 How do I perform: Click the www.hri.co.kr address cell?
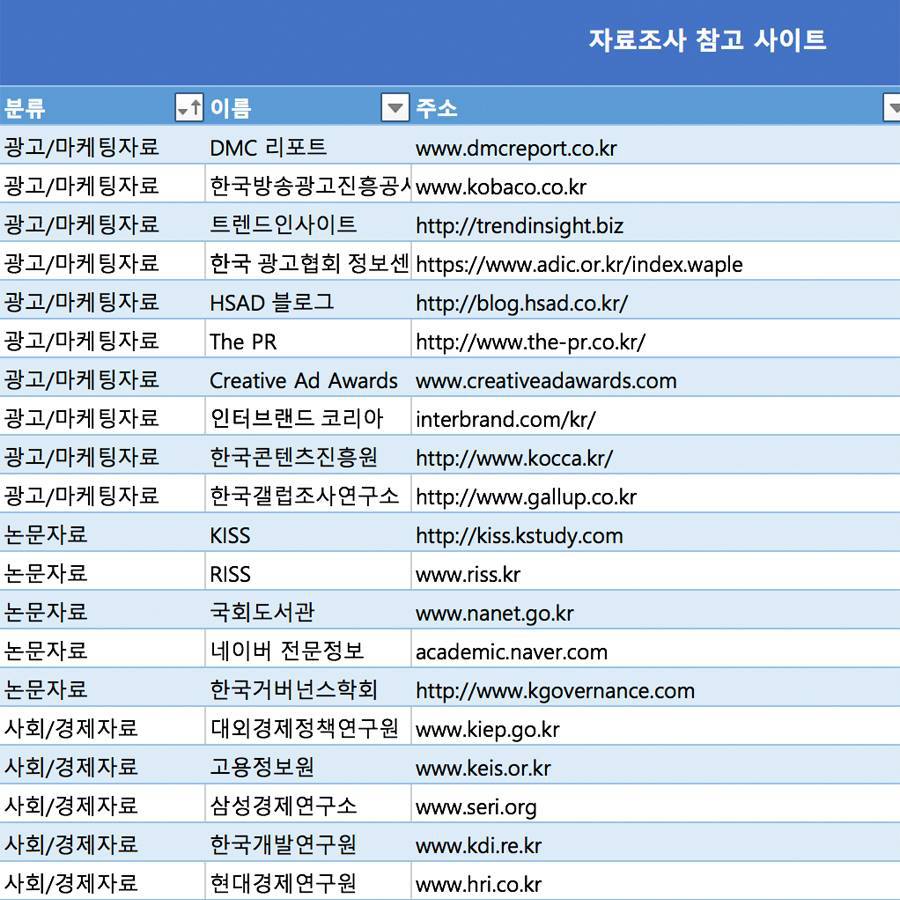click(x=655, y=881)
